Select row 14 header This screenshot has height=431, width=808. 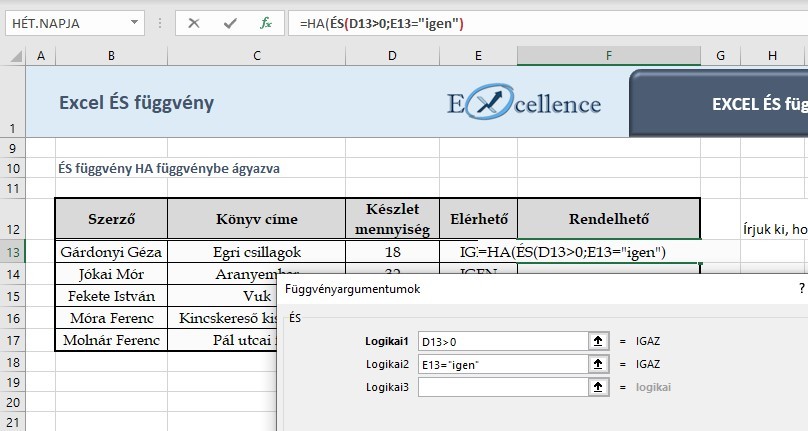click(13, 274)
